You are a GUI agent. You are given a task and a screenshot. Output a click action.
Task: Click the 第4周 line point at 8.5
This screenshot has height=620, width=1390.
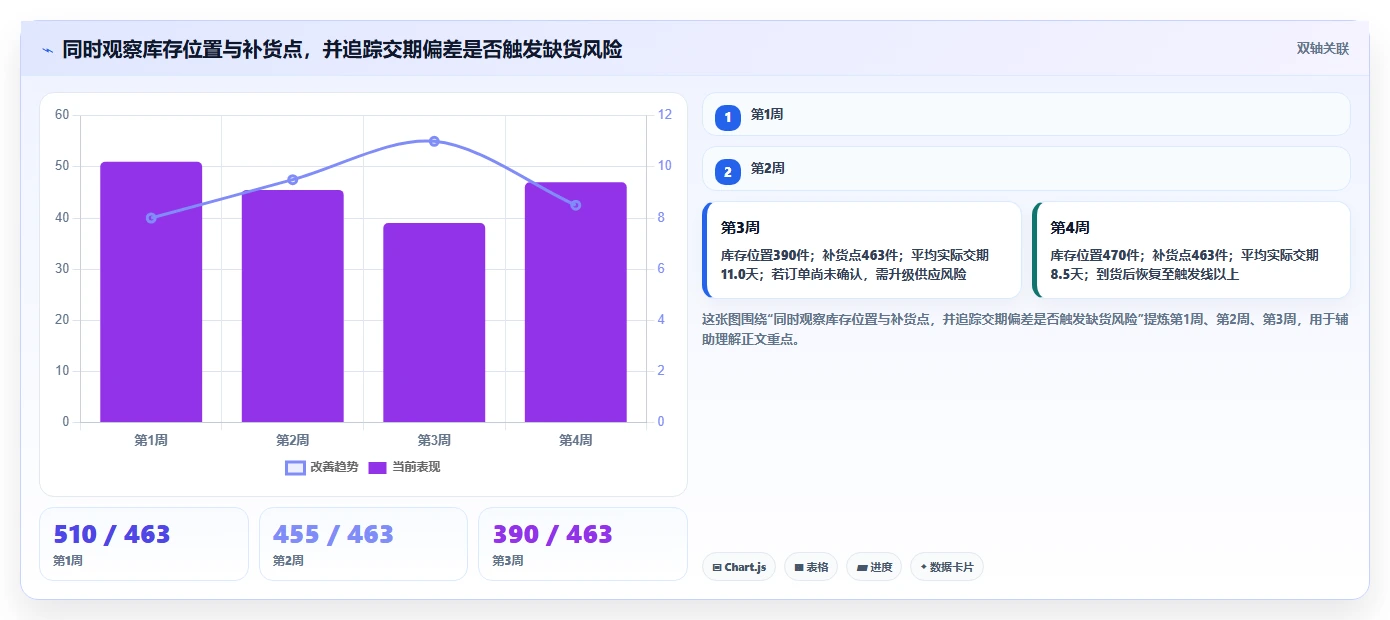tap(576, 205)
